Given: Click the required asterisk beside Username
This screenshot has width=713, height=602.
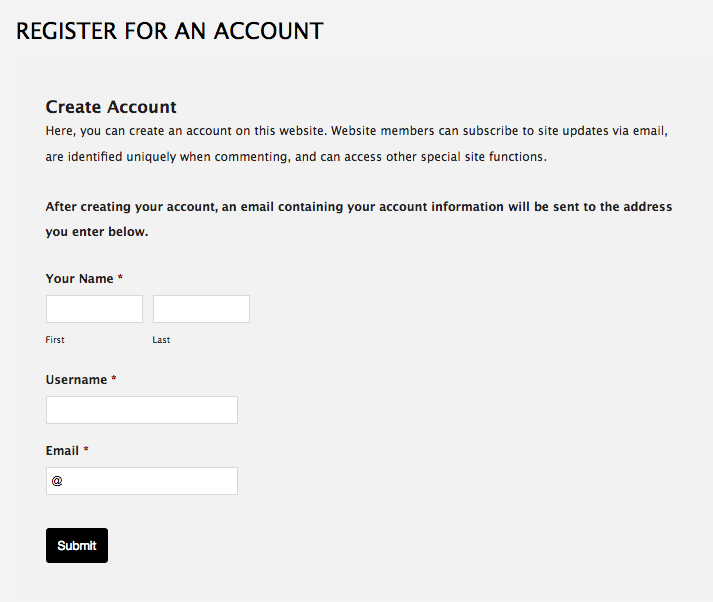Looking at the screenshot, I should point(114,380).
